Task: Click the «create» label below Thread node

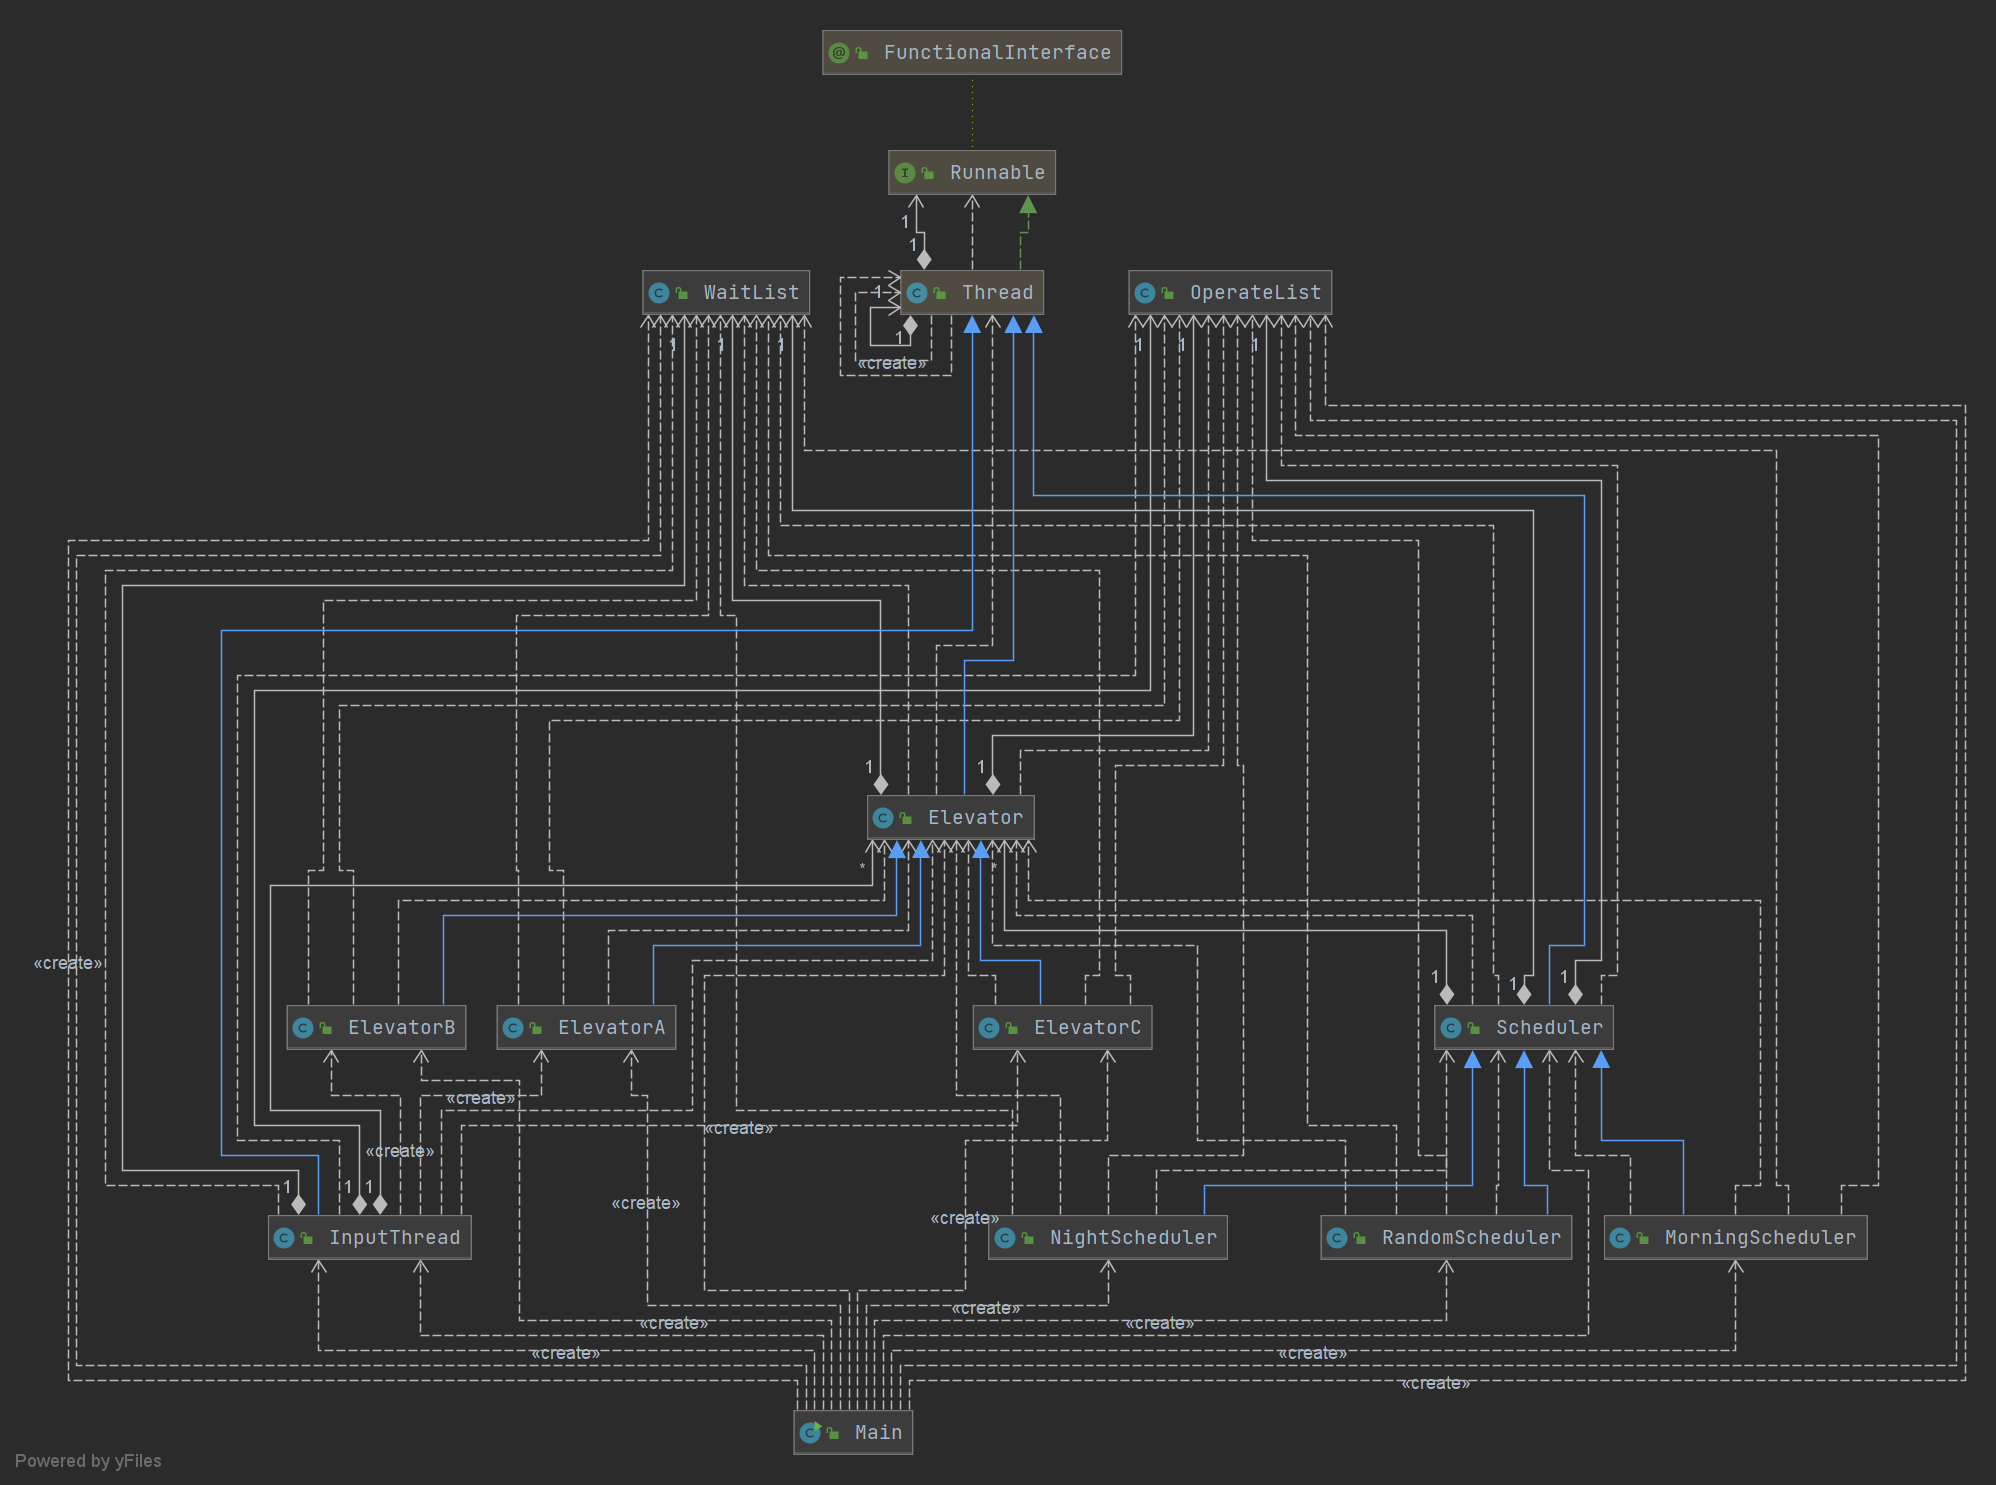Action: tap(892, 363)
